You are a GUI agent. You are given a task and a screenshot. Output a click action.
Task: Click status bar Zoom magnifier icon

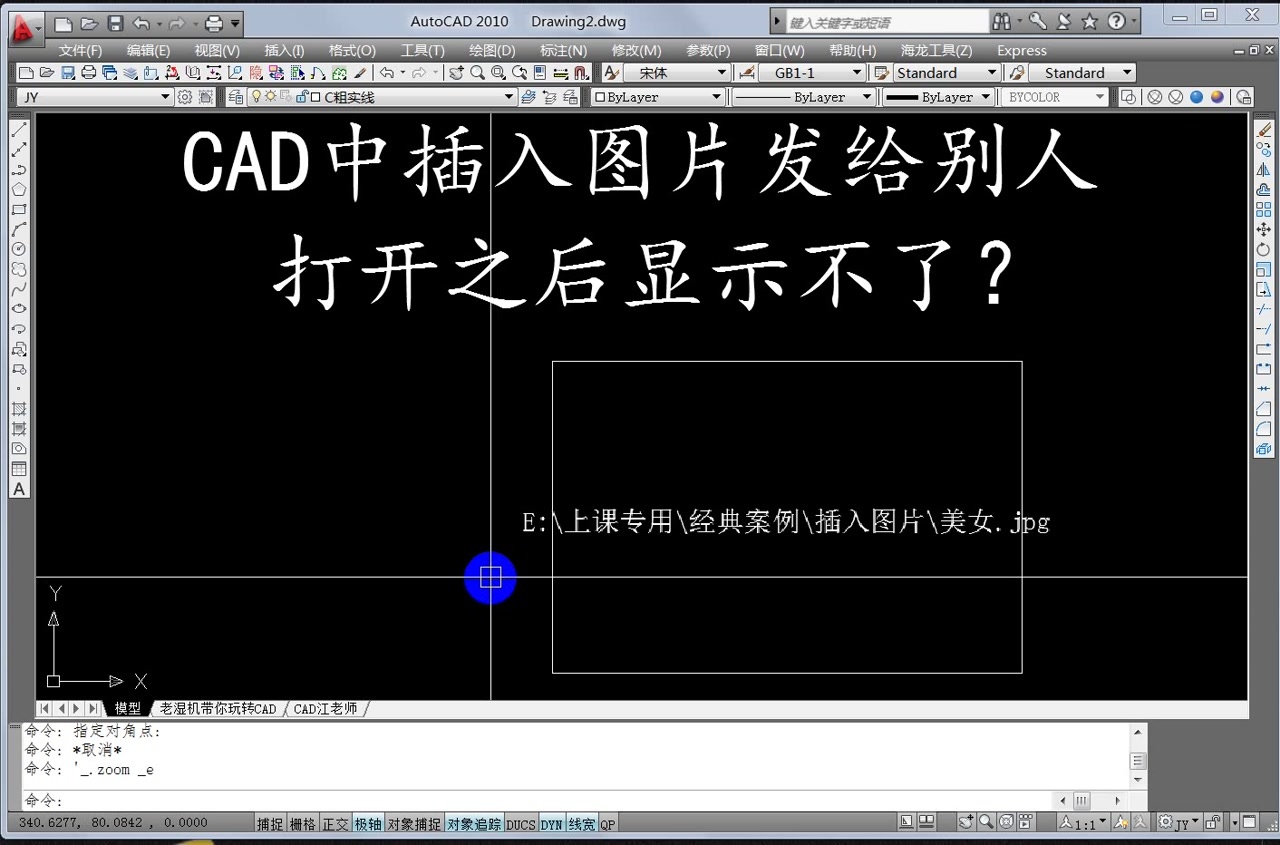986,822
